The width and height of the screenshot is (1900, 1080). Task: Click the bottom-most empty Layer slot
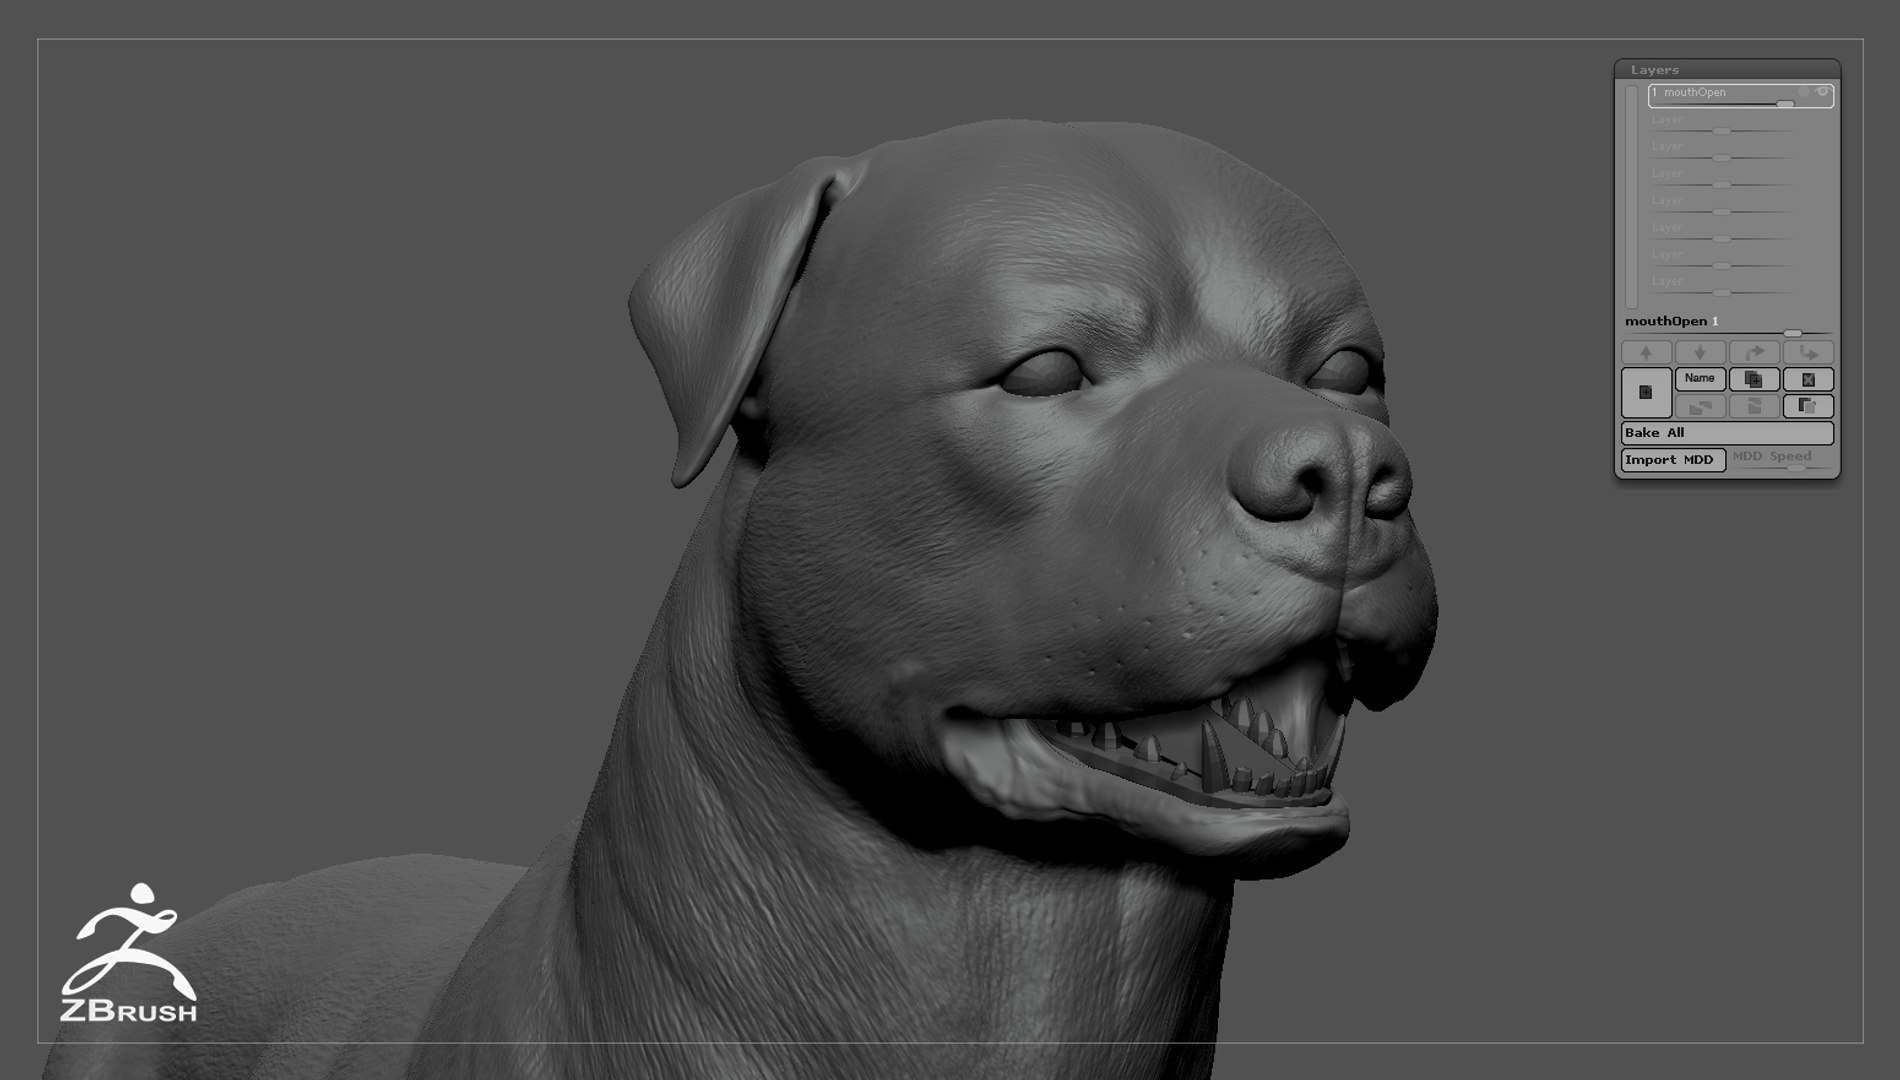[1740, 284]
